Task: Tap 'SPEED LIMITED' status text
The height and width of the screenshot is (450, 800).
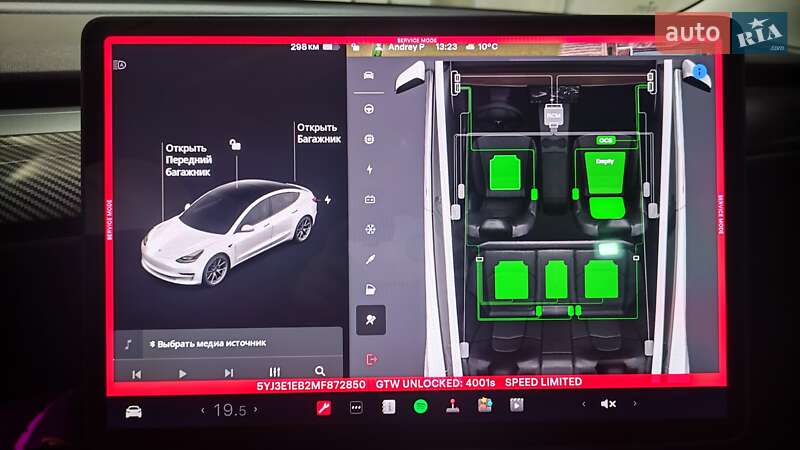Action: 543,382
